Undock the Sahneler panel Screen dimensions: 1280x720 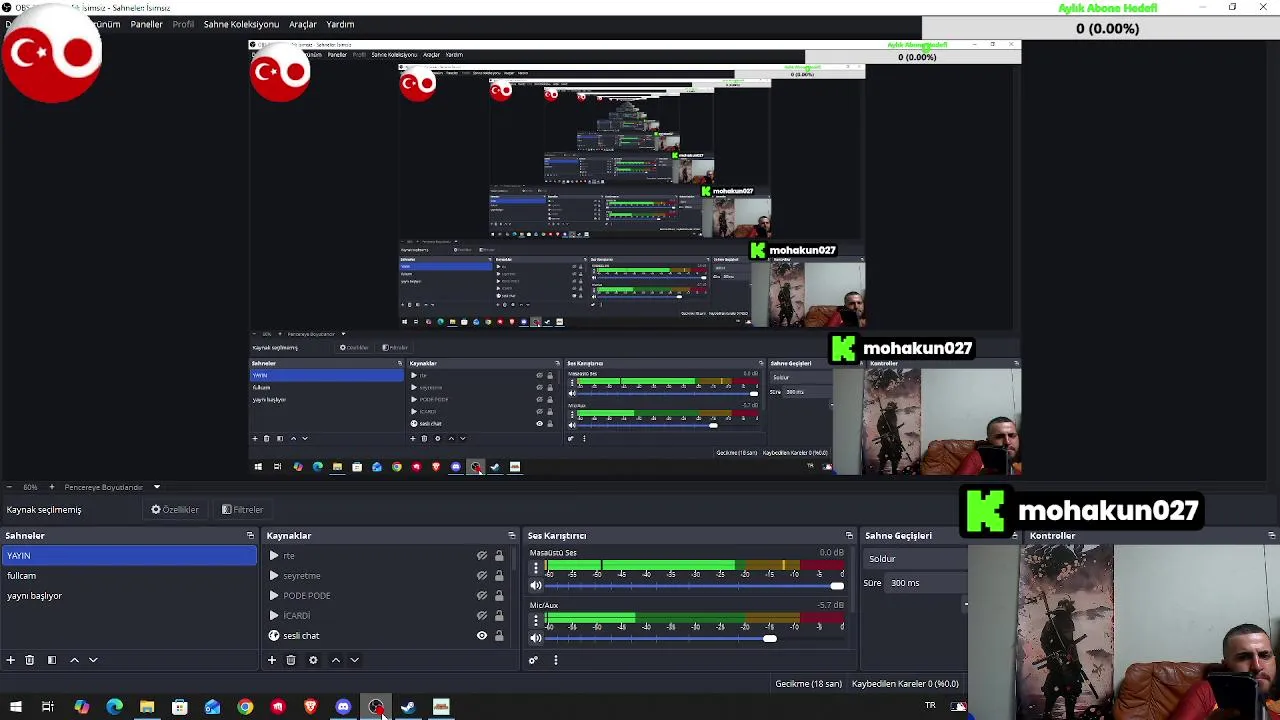point(250,536)
